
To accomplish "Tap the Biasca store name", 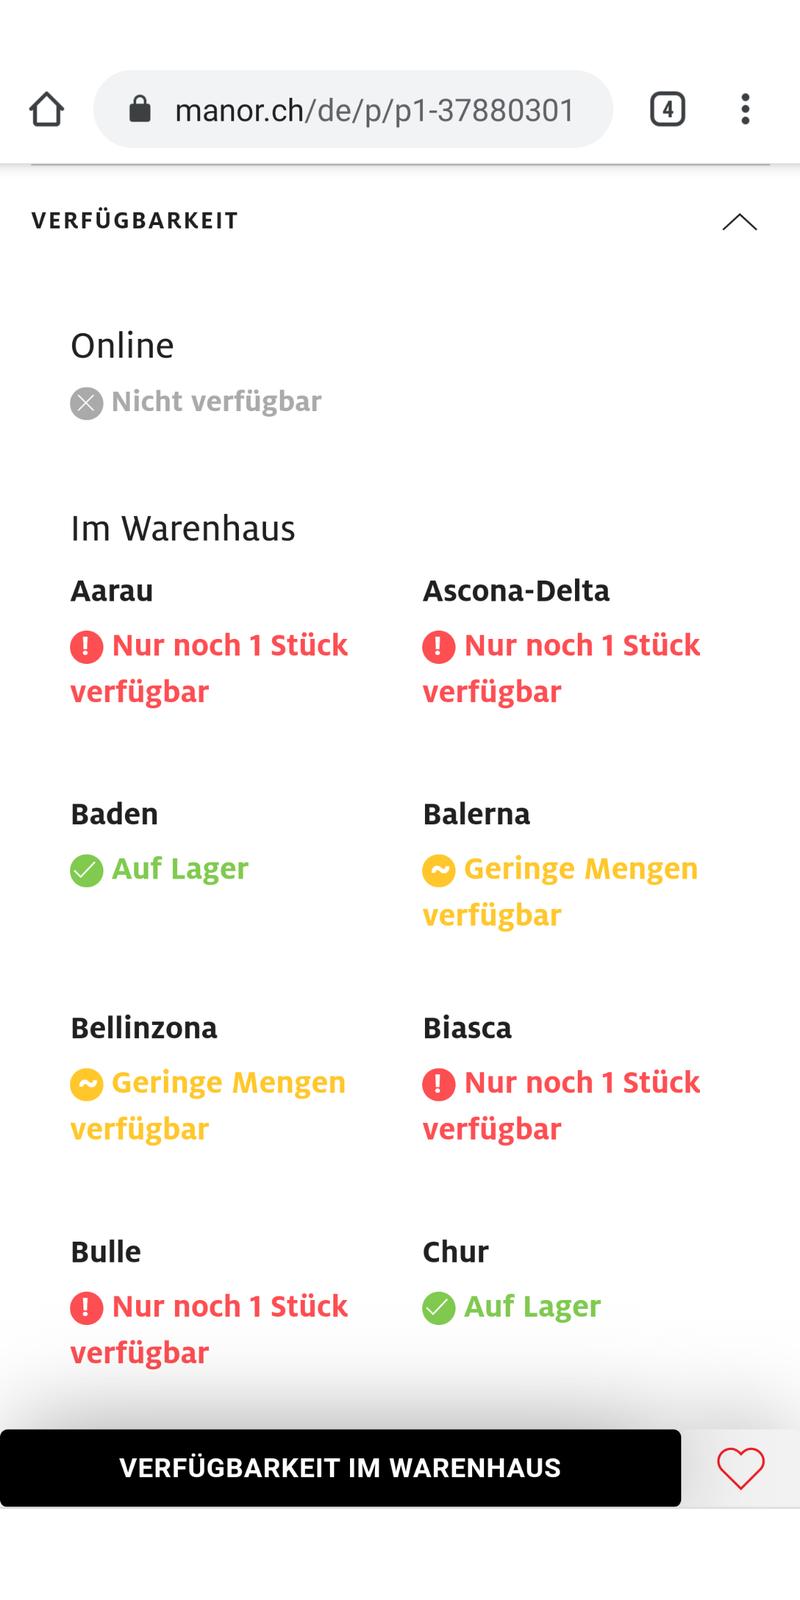I will click(467, 1028).
